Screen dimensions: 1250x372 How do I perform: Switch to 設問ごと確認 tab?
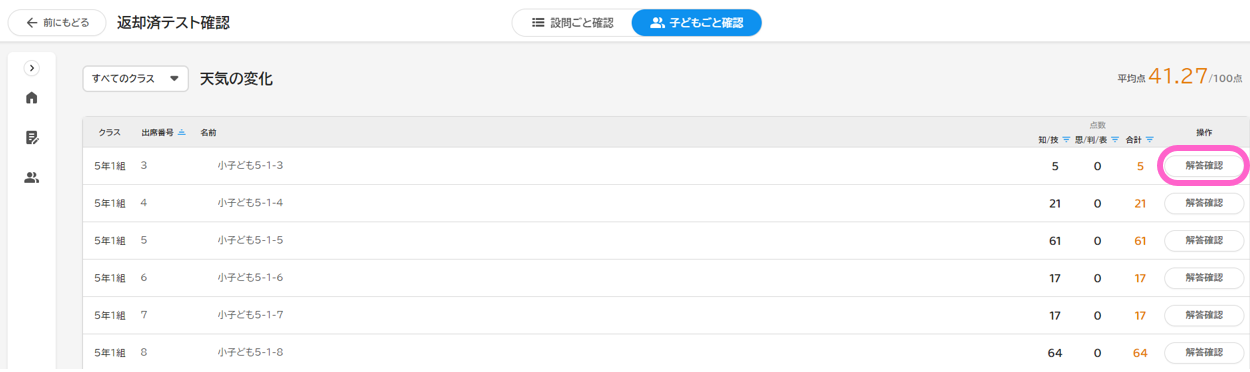click(x=572, y=22)
